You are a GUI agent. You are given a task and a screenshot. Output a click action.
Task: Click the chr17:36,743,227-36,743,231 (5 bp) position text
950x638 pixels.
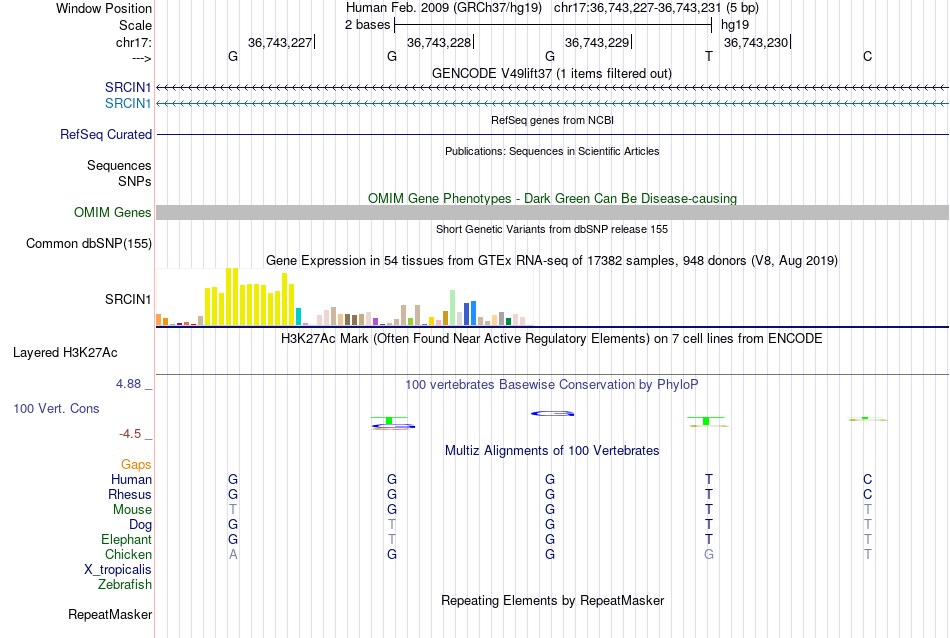point(656,8)
